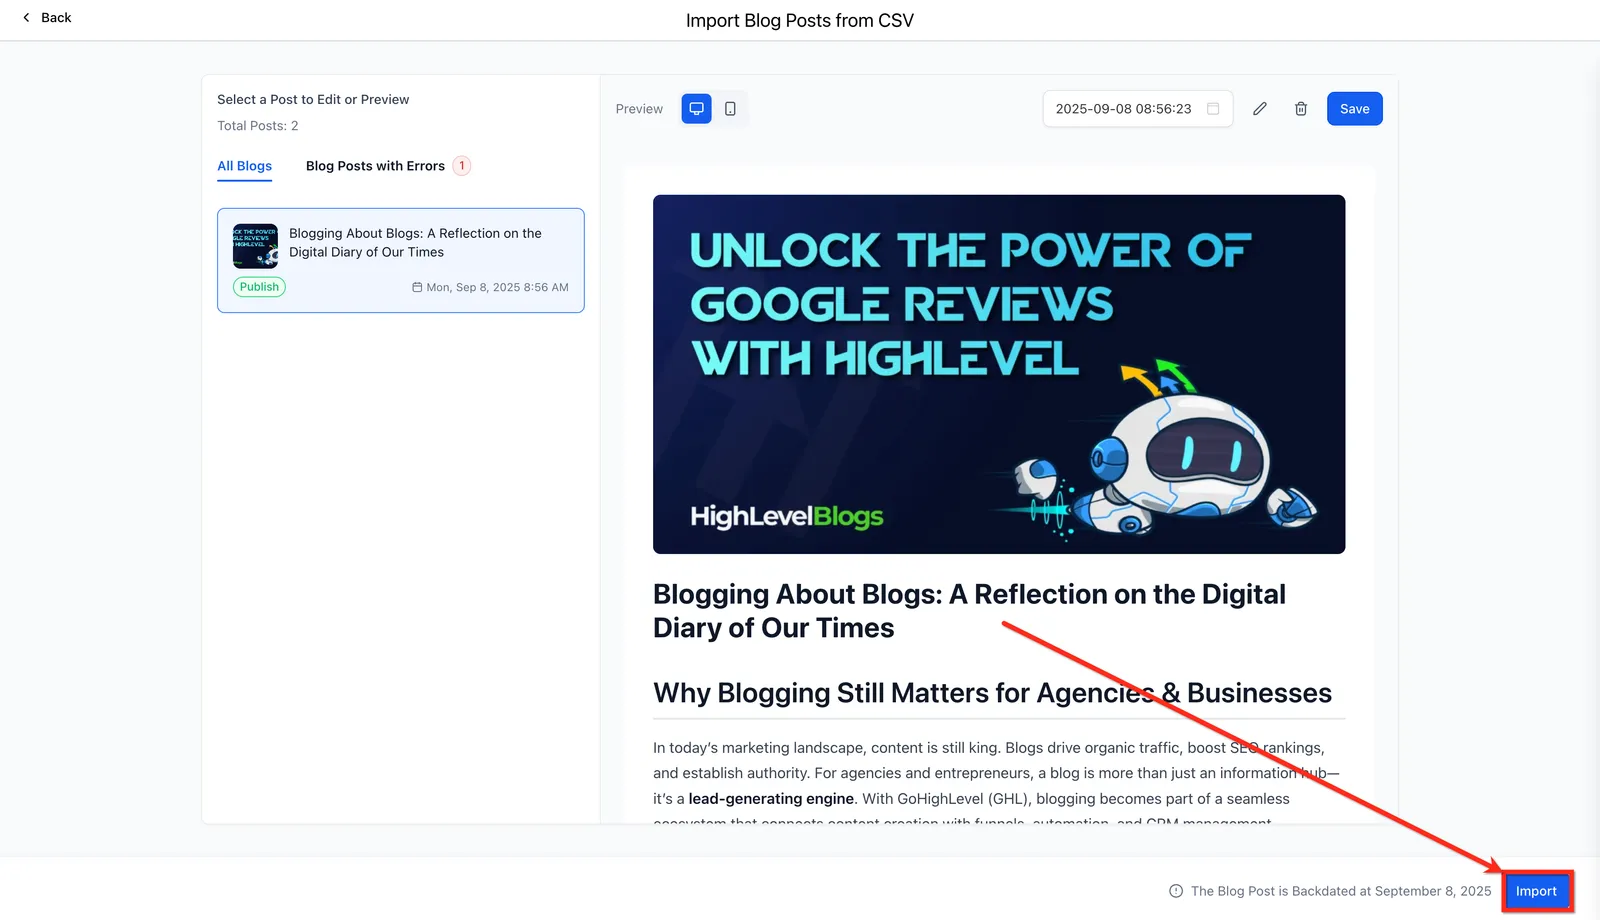Click the blog post preview heading
This screenshot has width=1600, height=920.
coord(969,611)
